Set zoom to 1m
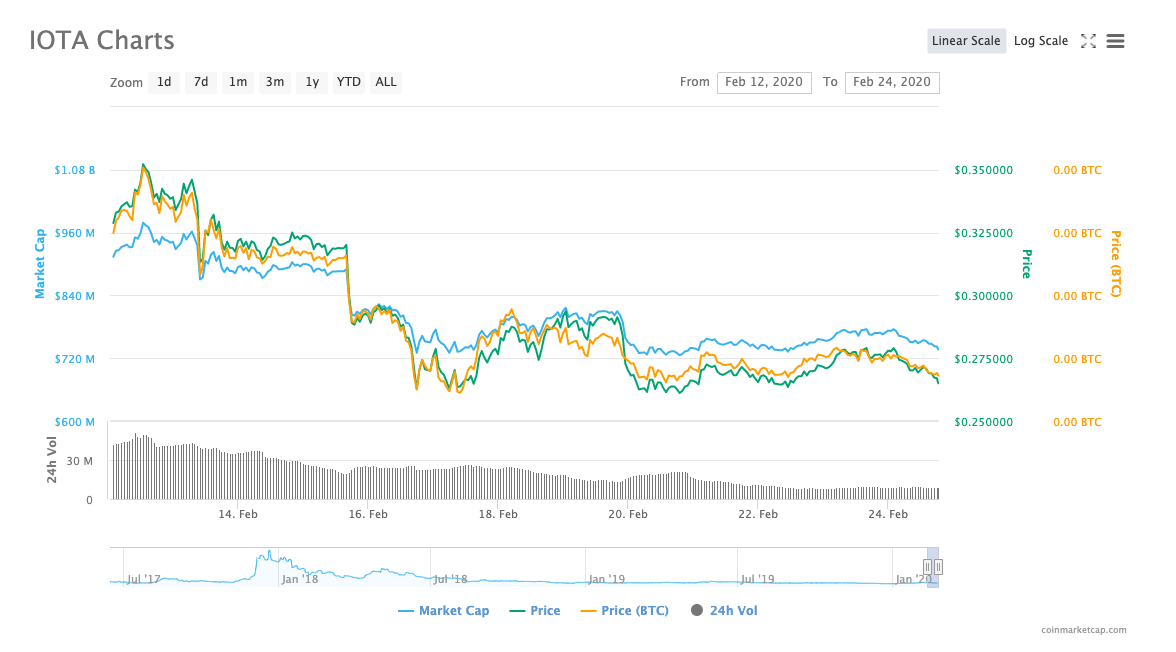The width and height of the screenshot is (1176, 652). pos(238,83)
